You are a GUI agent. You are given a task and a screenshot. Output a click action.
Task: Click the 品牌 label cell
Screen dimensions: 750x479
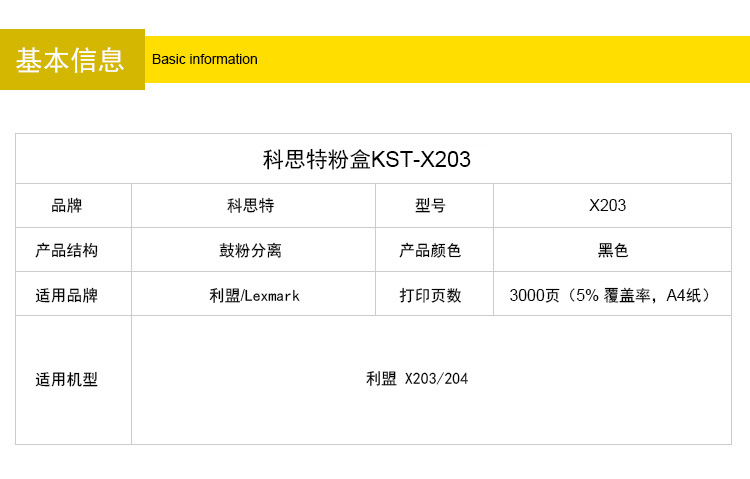[x=67, y=206]
